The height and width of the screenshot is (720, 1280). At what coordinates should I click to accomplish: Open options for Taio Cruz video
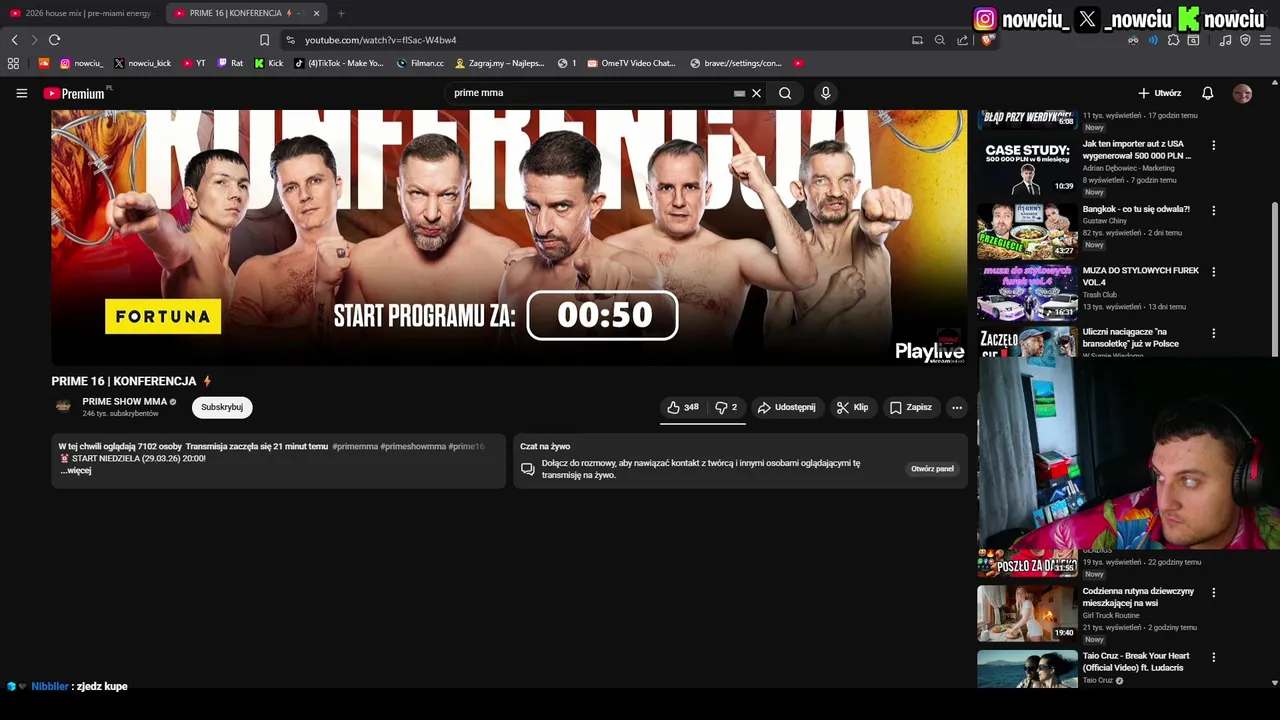(x=1214, y=657)
